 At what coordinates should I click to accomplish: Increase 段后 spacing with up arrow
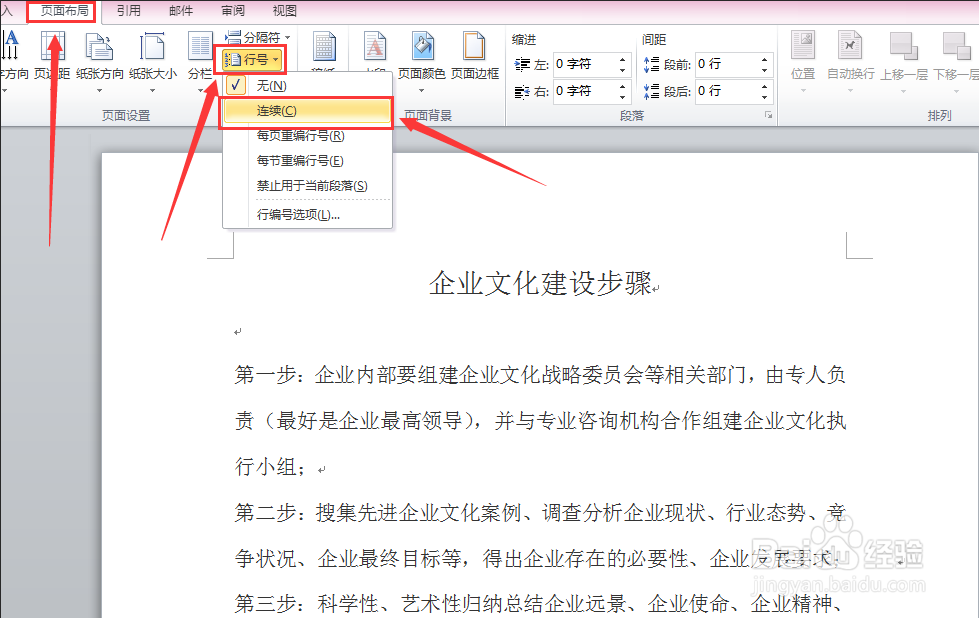click(x=765, y=86)
